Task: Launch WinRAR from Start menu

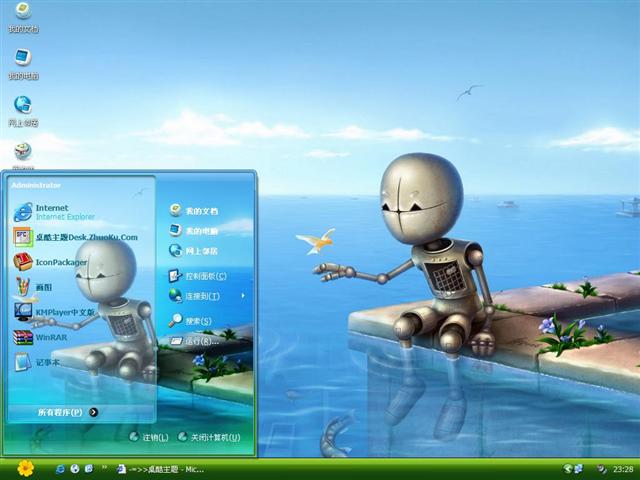Action: click(x=40, y=337)
